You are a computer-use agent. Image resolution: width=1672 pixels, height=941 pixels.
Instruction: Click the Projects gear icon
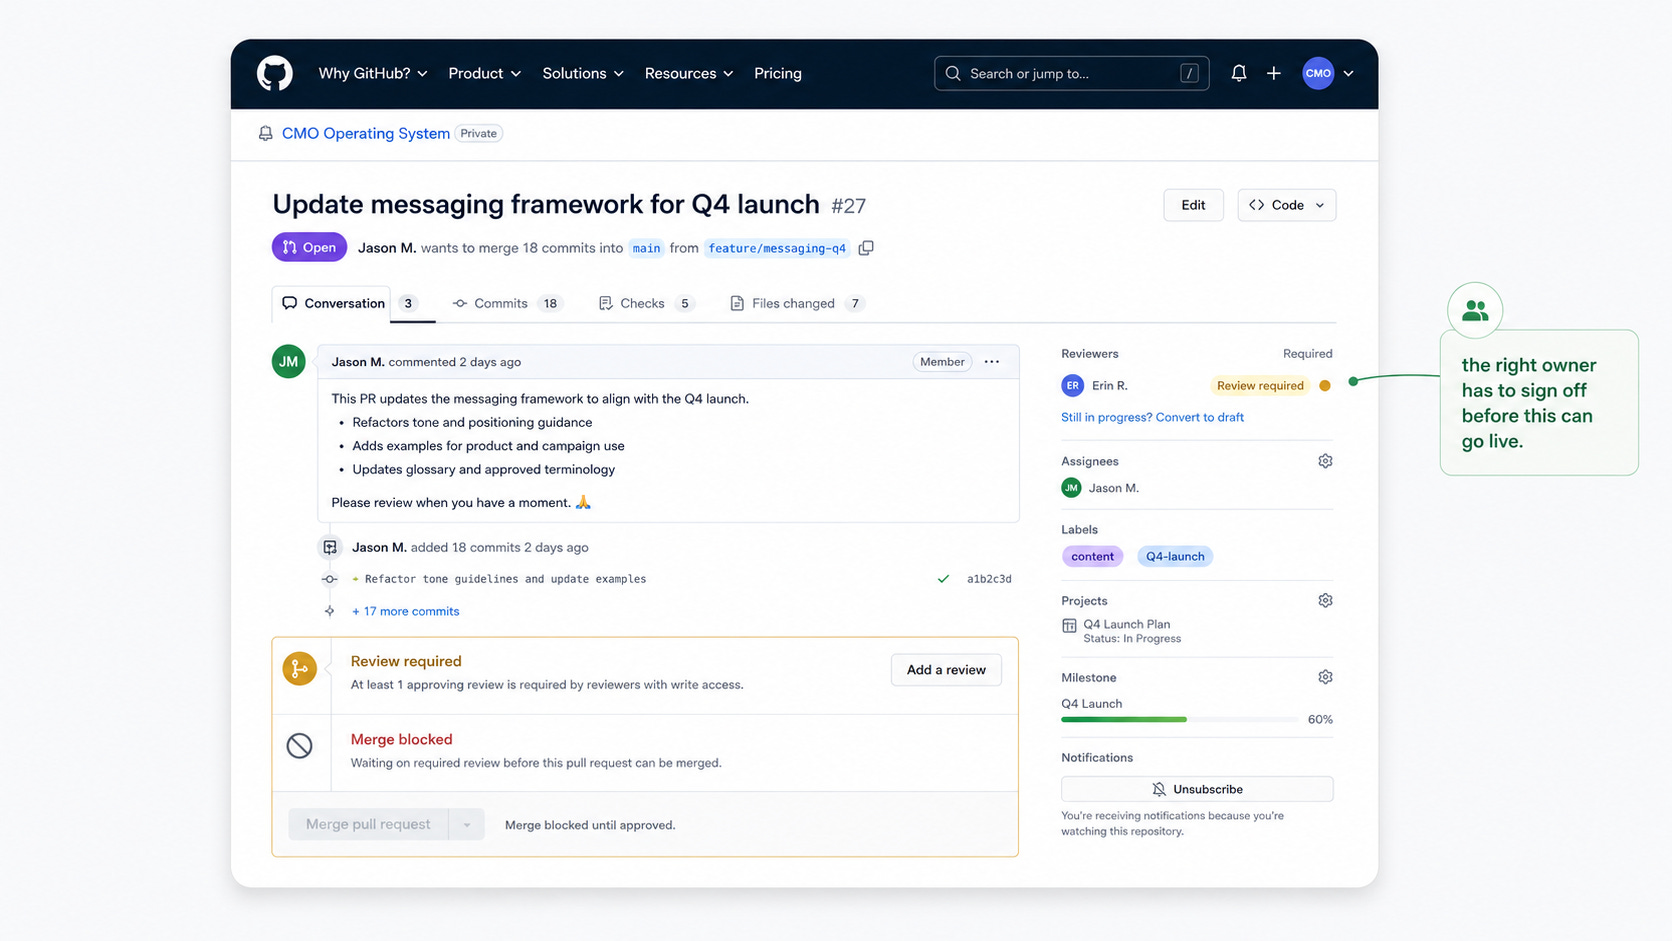pyautogui.click(x=1325, y=600)
